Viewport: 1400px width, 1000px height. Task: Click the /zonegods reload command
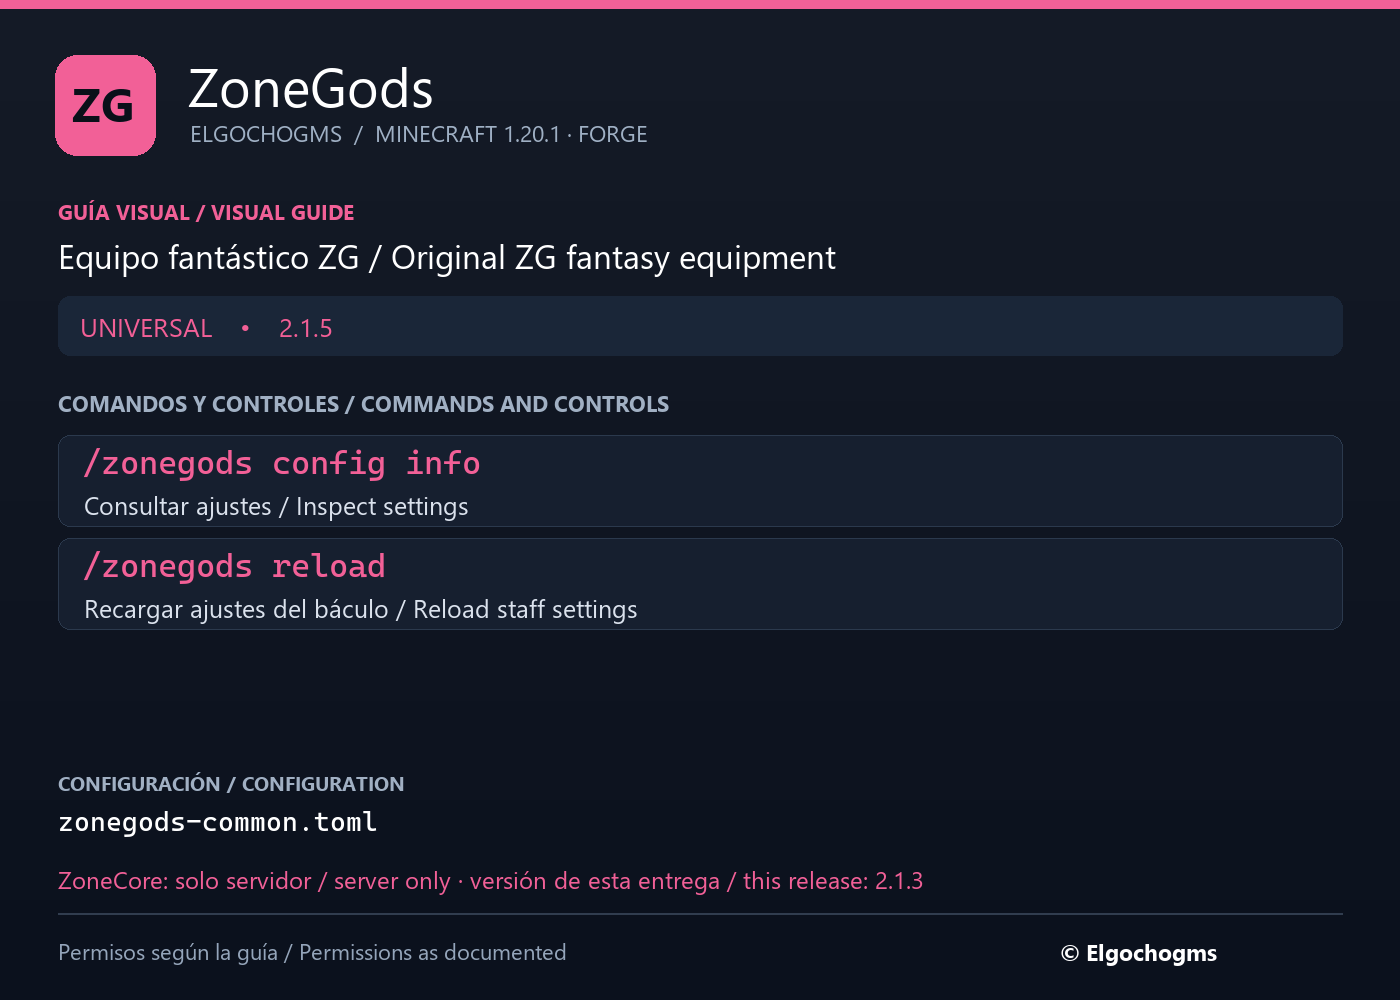coord(235,566)
